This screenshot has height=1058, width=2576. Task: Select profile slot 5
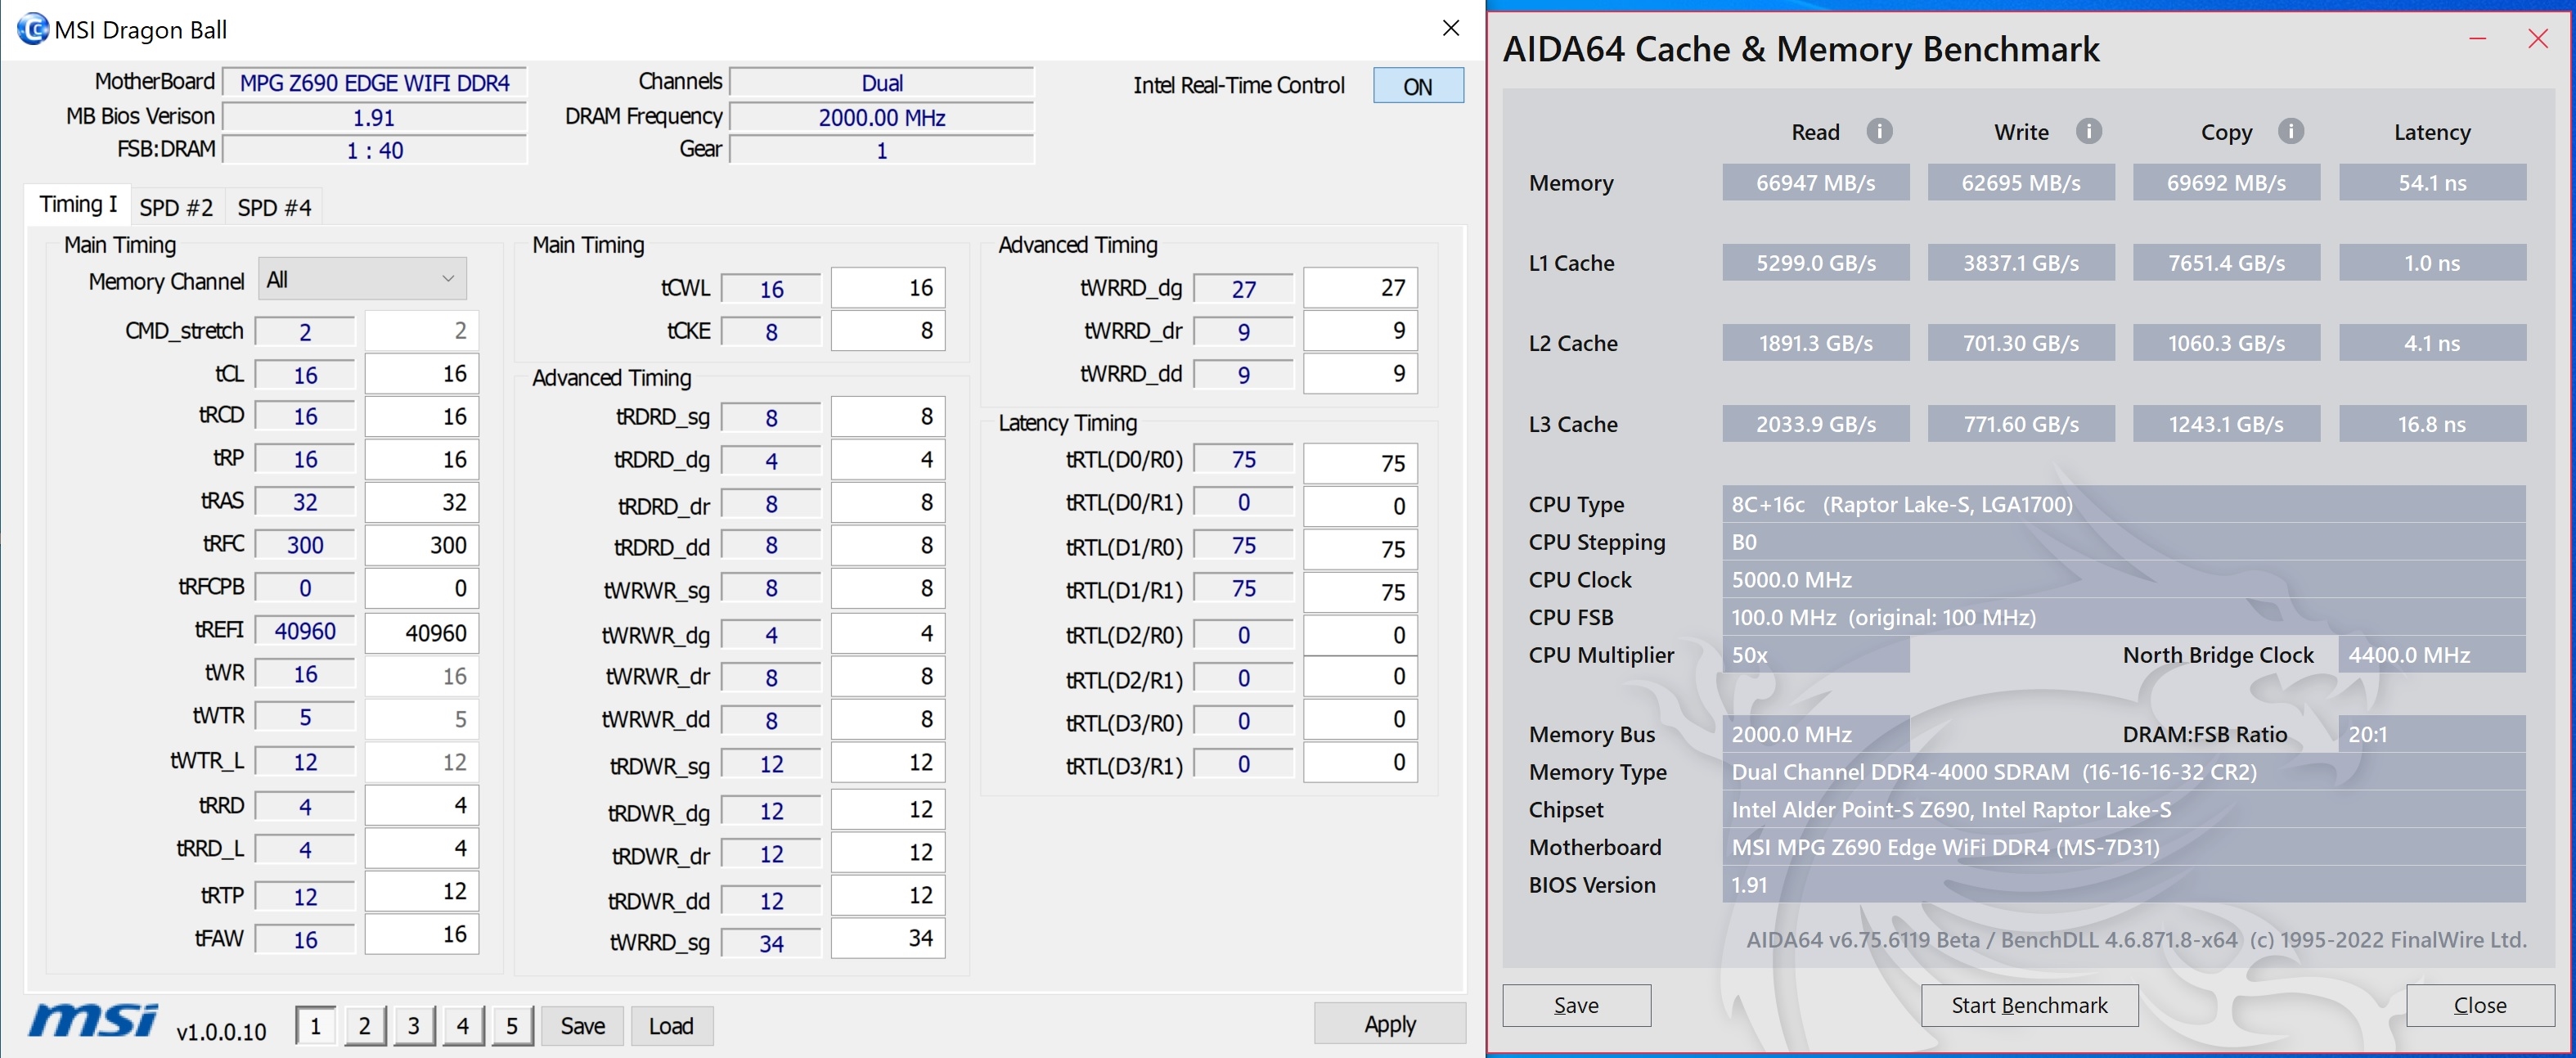click(x=511, y=1025)
